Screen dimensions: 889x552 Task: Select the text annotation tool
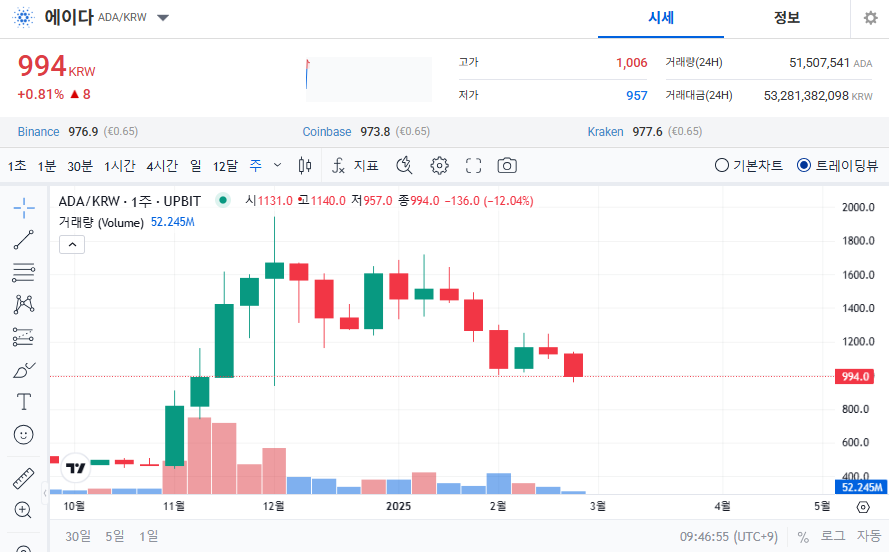(24, 402)
